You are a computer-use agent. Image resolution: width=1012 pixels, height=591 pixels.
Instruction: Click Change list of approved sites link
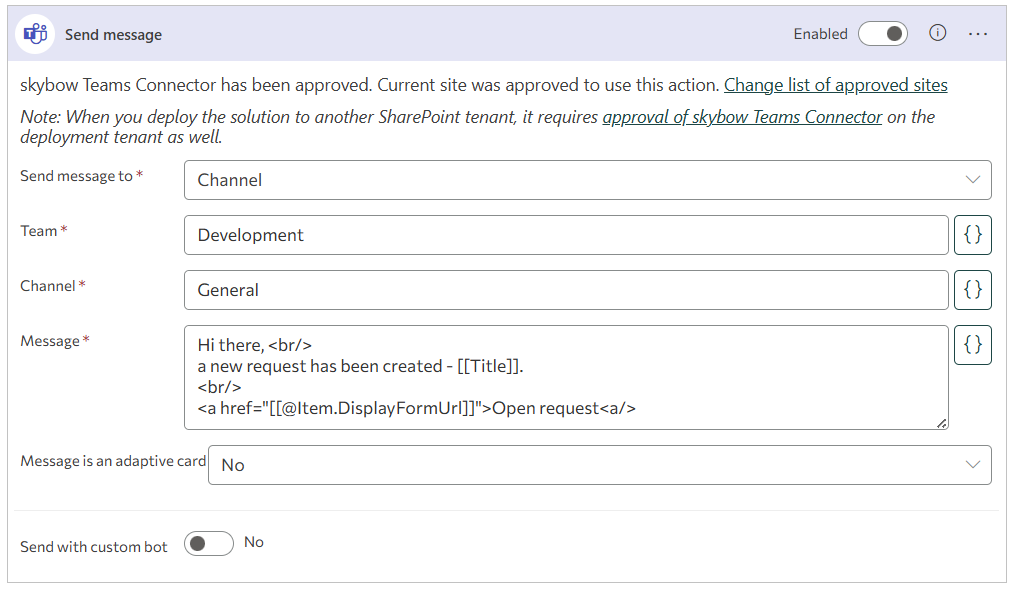835,85
